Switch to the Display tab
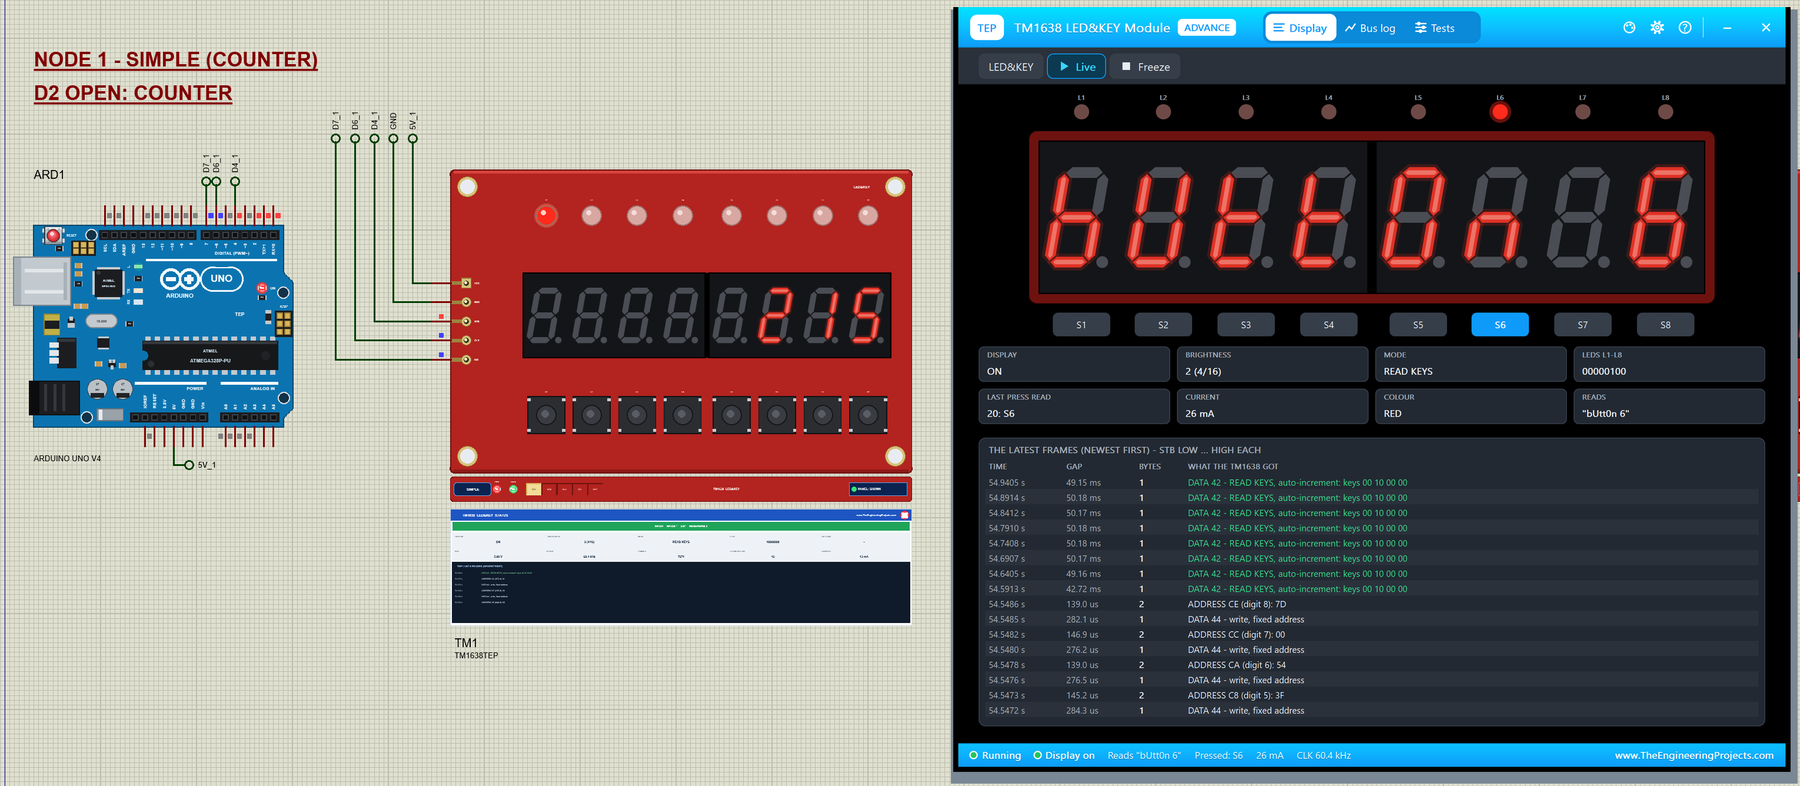Viewport: 1800px width, 786px height. tap(1300, 28)
